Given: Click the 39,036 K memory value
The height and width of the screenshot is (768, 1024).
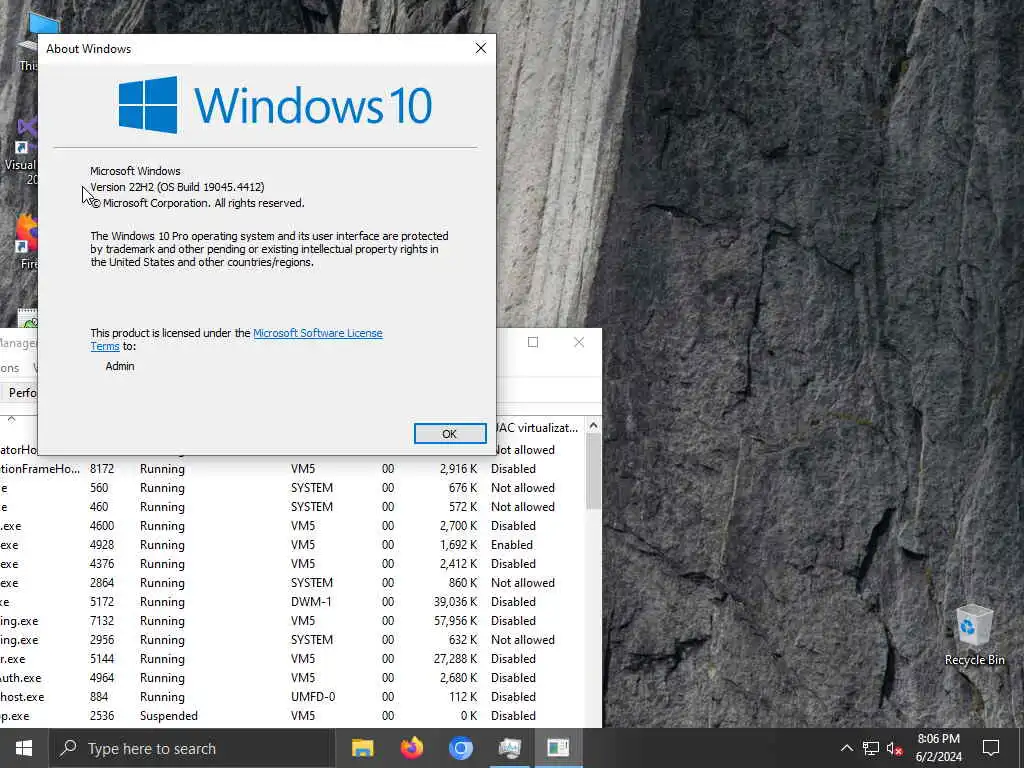Looking at the screenshot, I should point(456,601).
